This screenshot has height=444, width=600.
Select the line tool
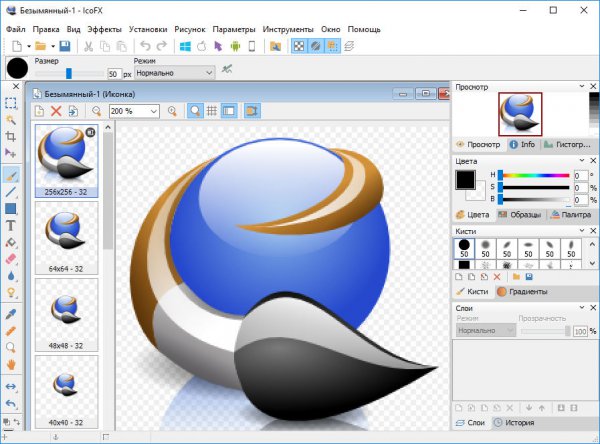[x=11, y=192]
